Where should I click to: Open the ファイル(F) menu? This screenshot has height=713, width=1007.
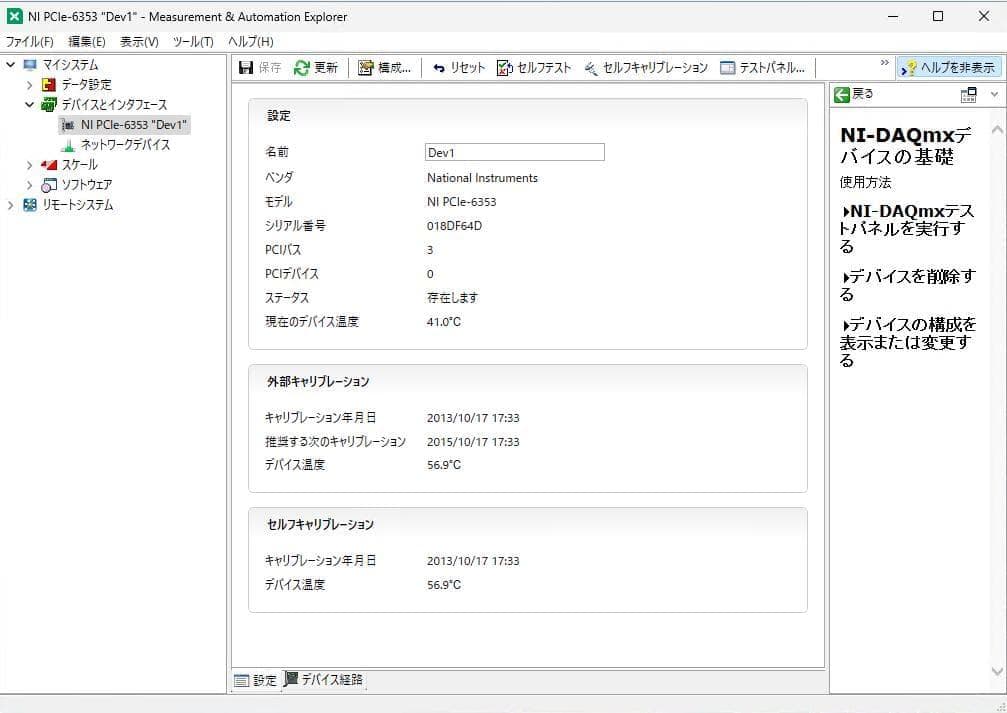pyautogui.click(x=30, y=42)
